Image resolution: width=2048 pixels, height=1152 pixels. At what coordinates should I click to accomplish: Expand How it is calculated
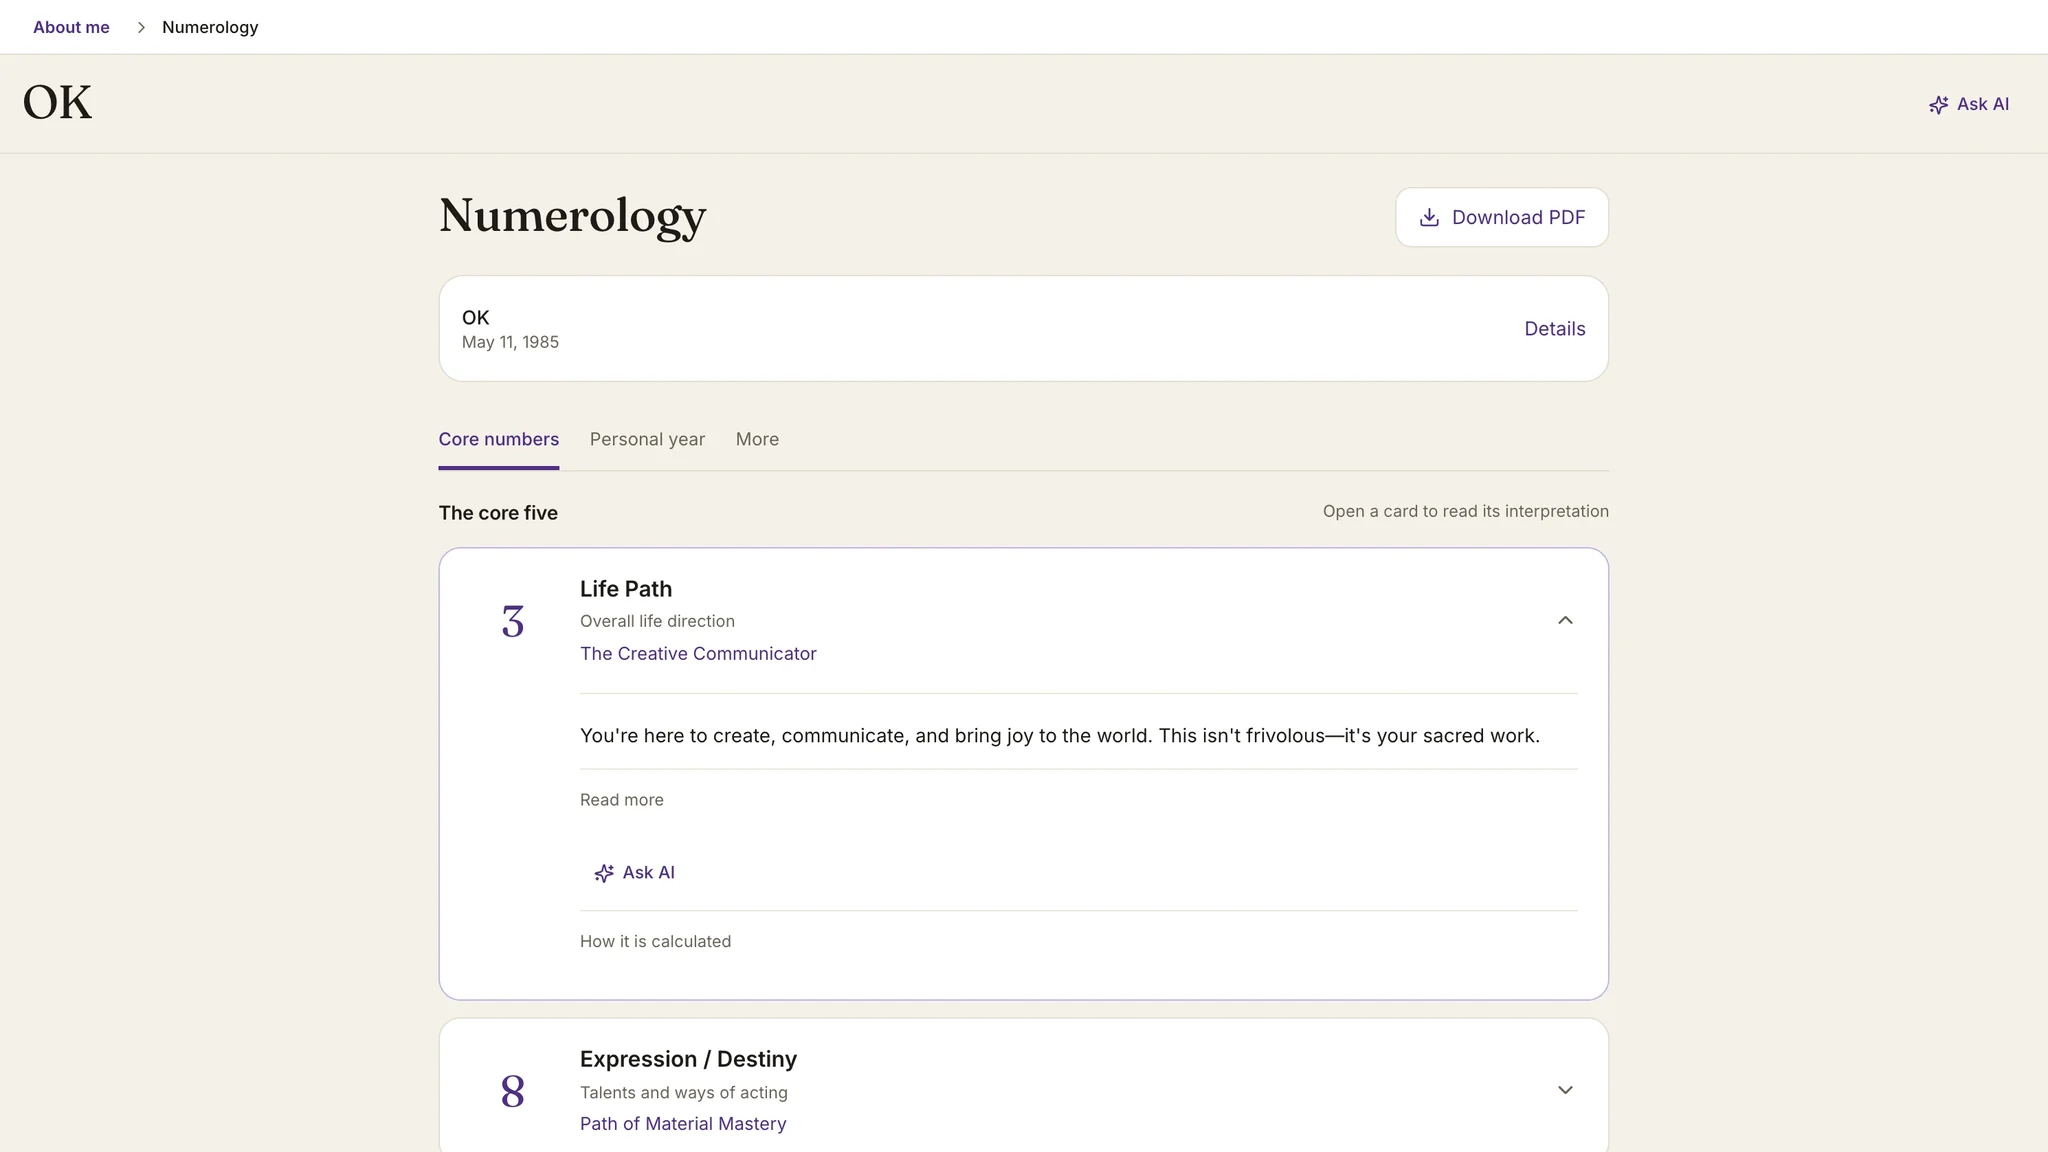655,941
